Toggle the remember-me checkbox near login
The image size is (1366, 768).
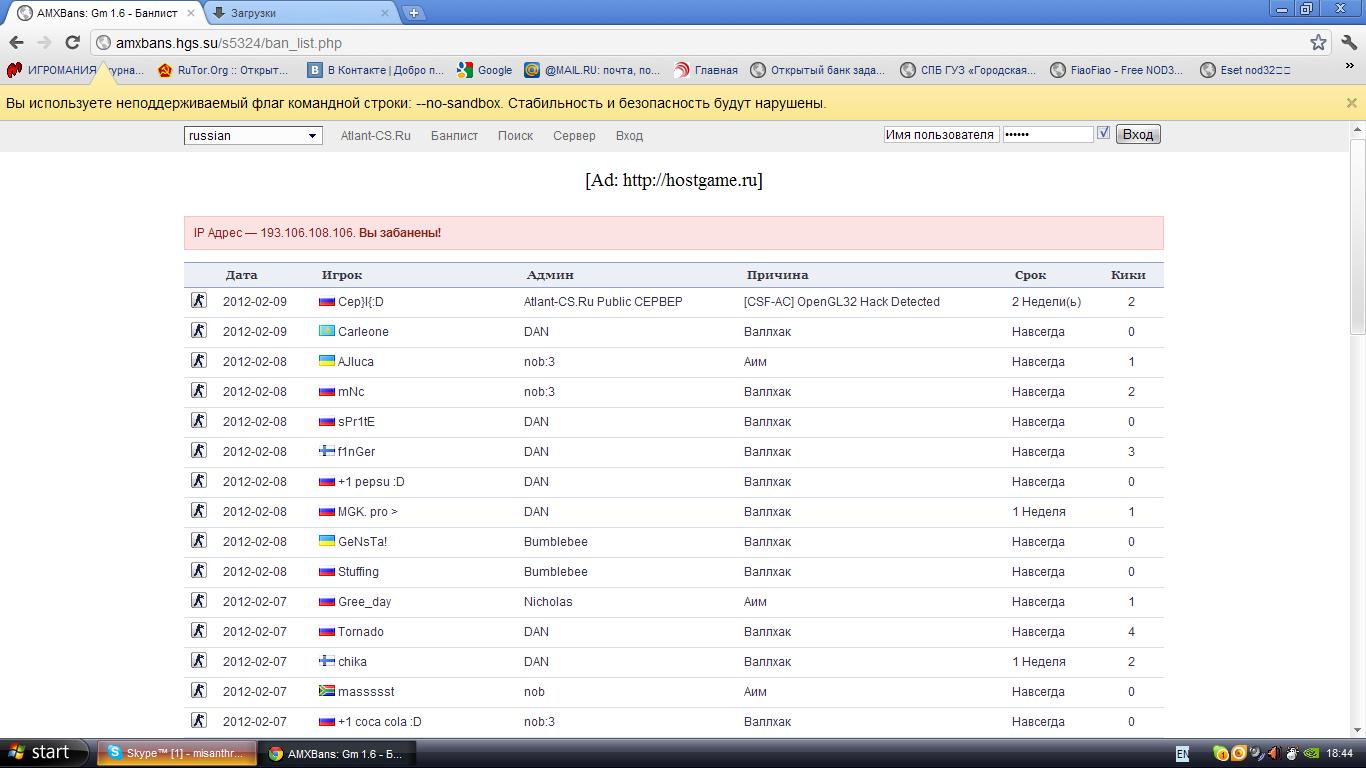point(1103,133)
